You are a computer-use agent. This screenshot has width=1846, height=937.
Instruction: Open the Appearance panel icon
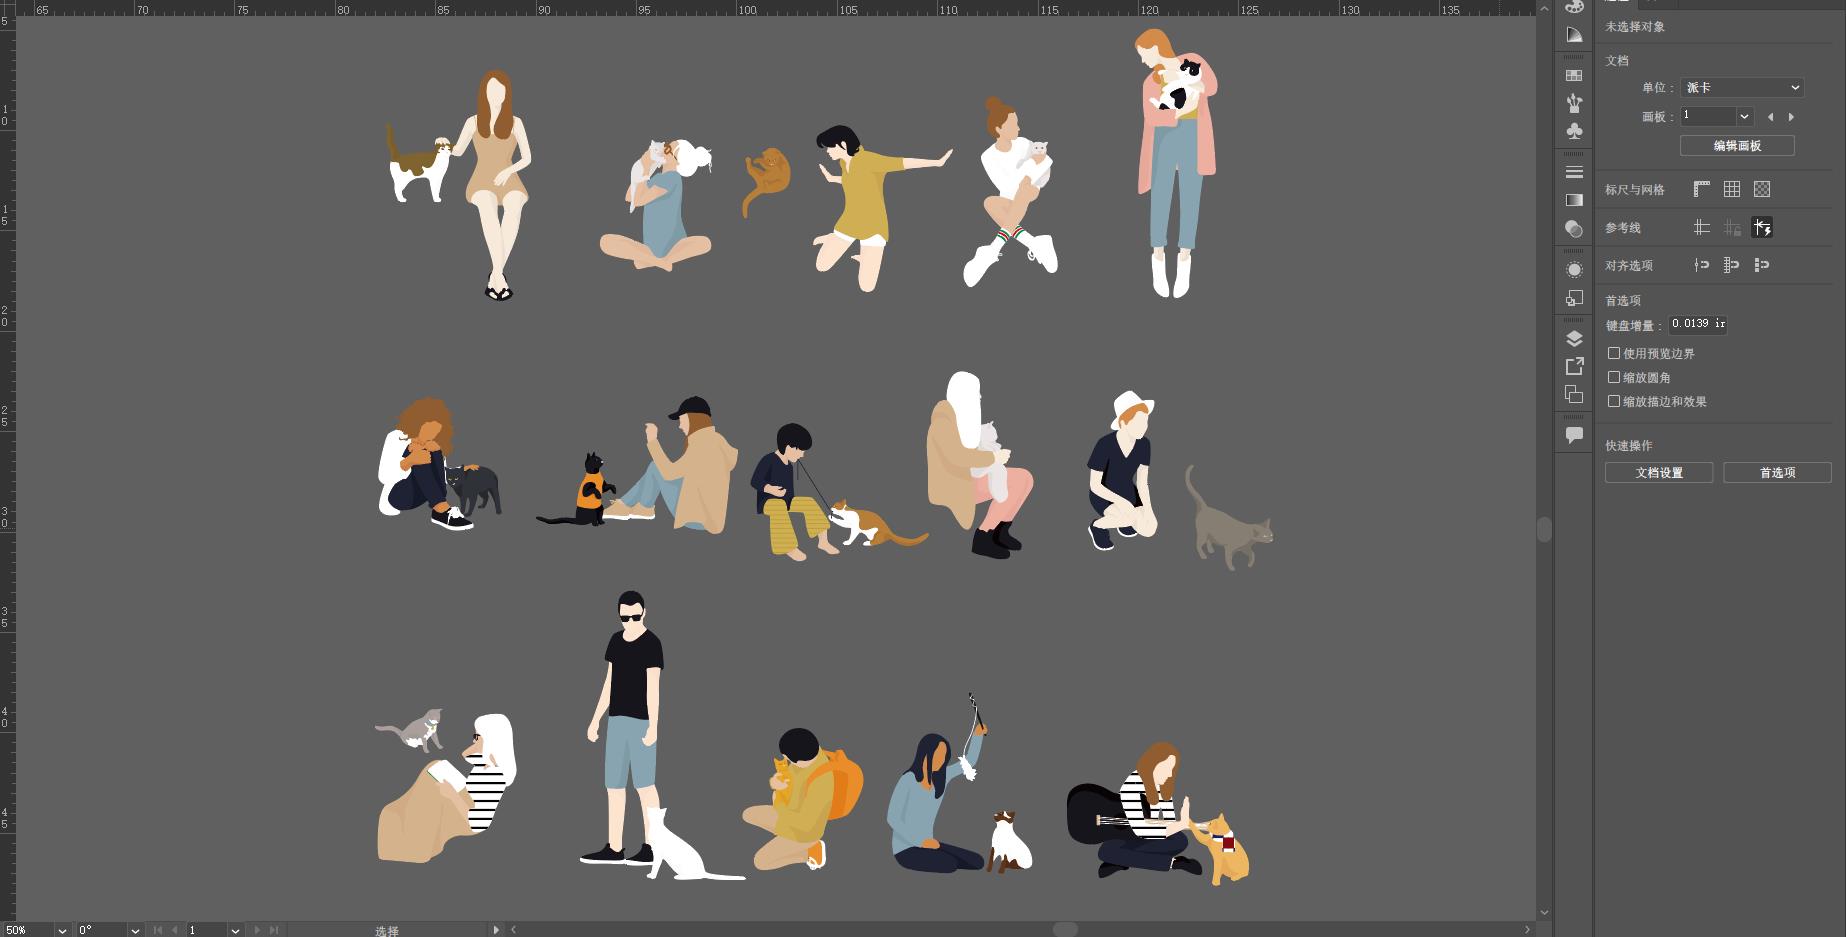1574,270
